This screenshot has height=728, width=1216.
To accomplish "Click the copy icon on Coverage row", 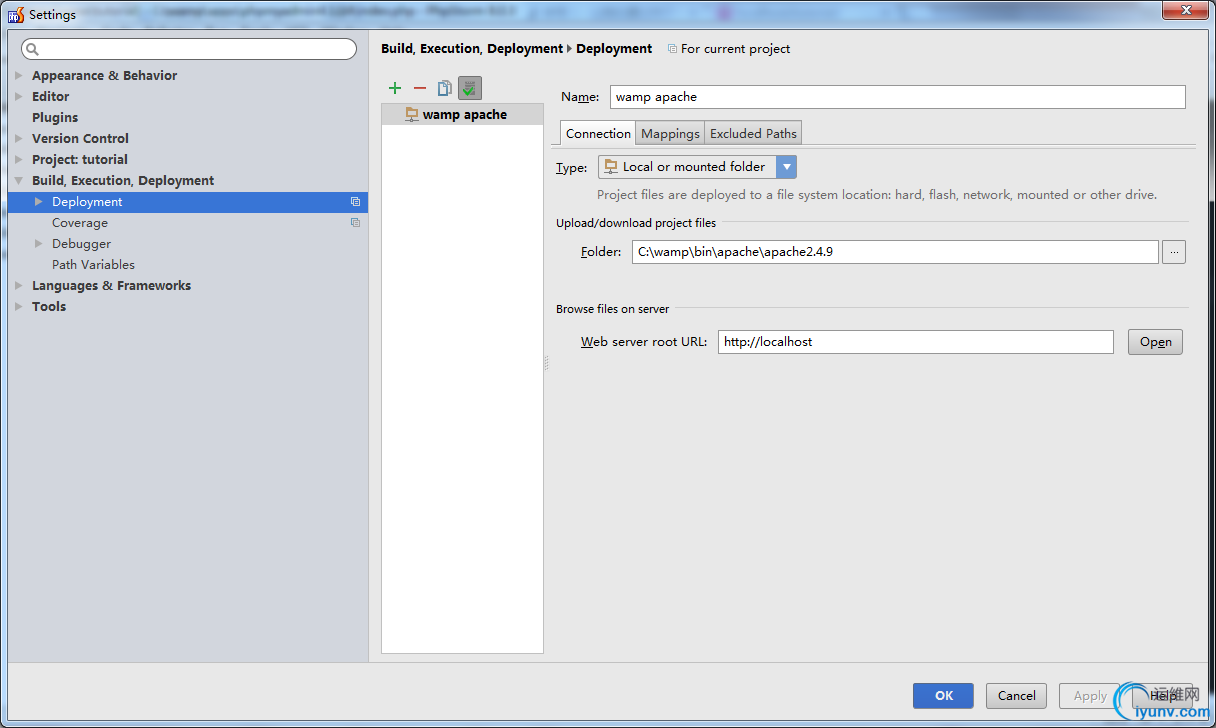I will [x=355, y=223].
